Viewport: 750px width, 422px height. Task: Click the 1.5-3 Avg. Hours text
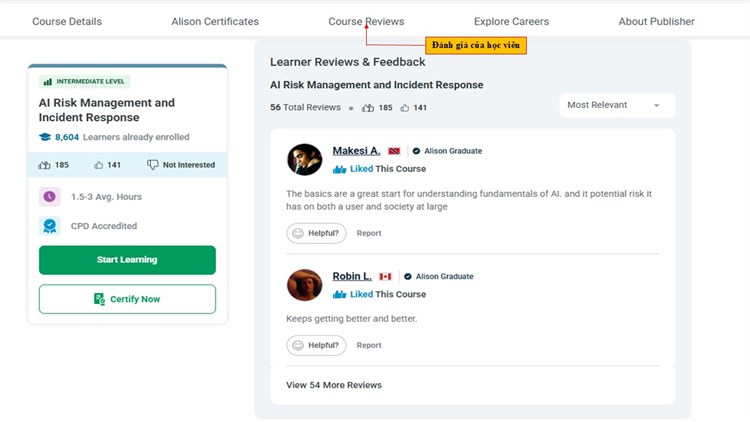[x=106, y=197]
